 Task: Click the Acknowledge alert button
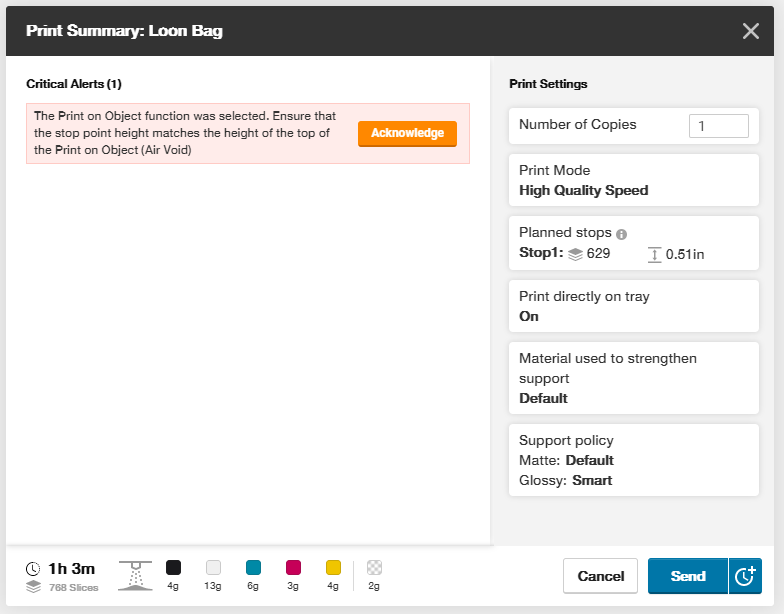tap(407, 134)
